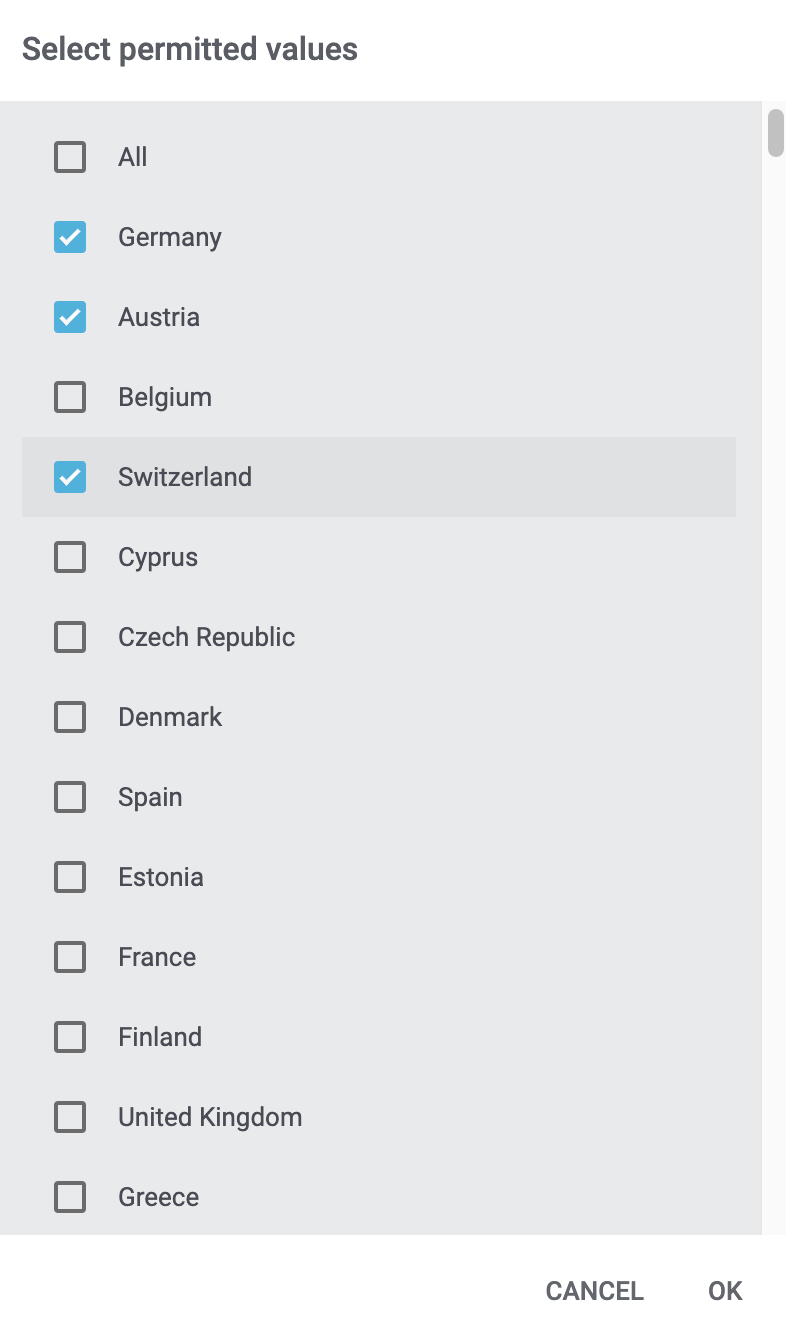Image resolution: width=786 pixels, height=1342 pixels.
Task: Click the vertical scrollbar thumb
Action: click(x=775, y=133)
